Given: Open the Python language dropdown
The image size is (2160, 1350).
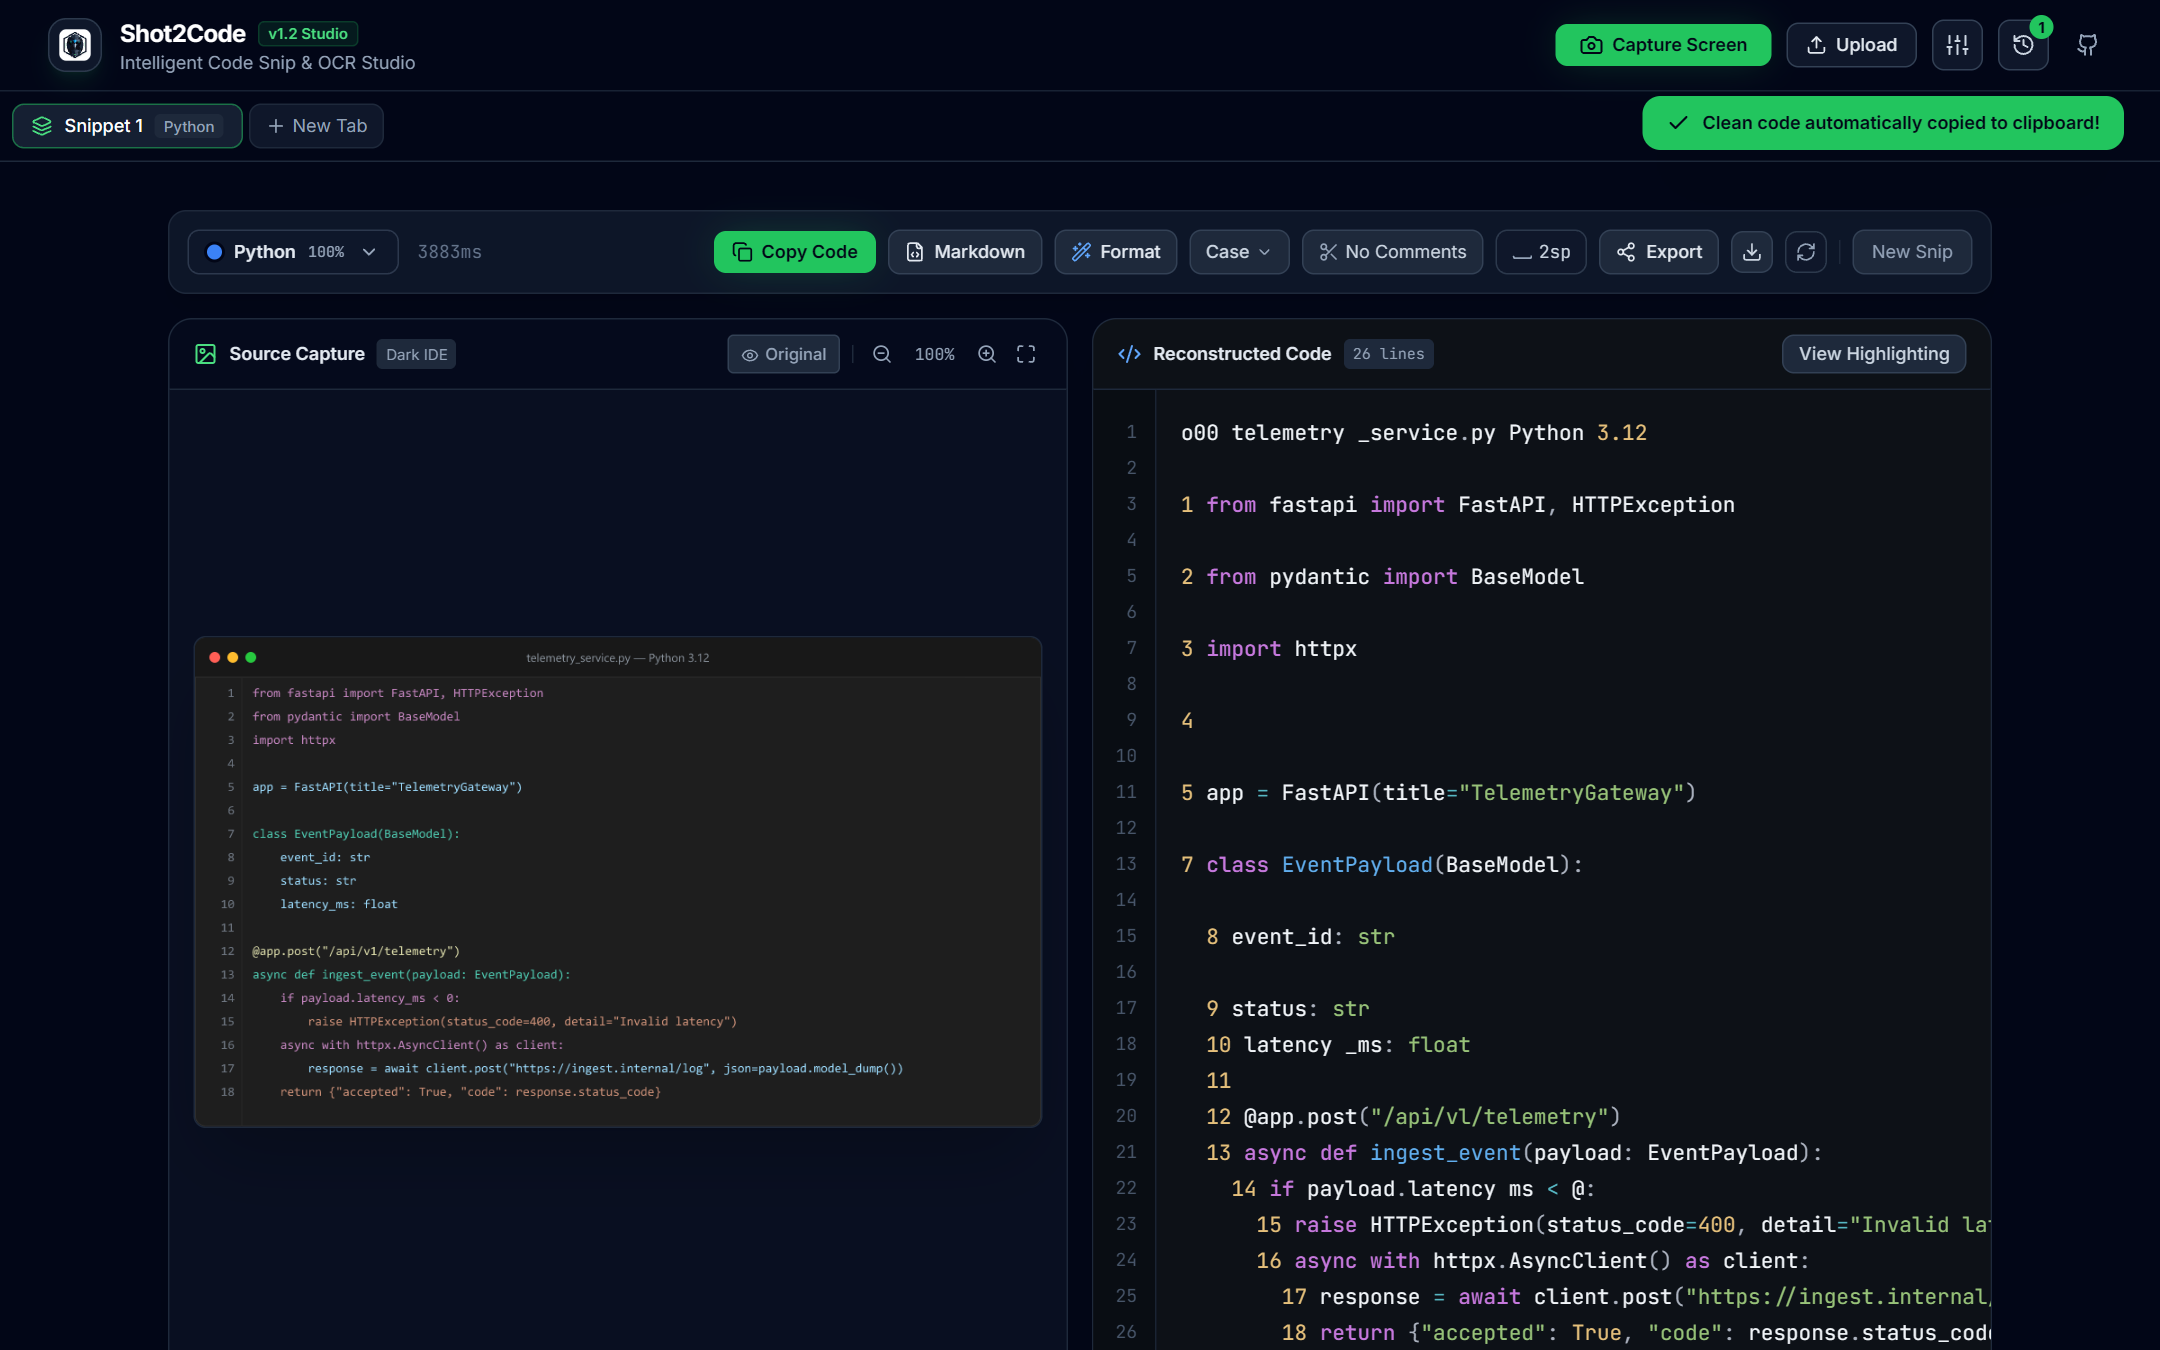Looking at the screenshot, I should pyautogui.click(x=293, y=252).
